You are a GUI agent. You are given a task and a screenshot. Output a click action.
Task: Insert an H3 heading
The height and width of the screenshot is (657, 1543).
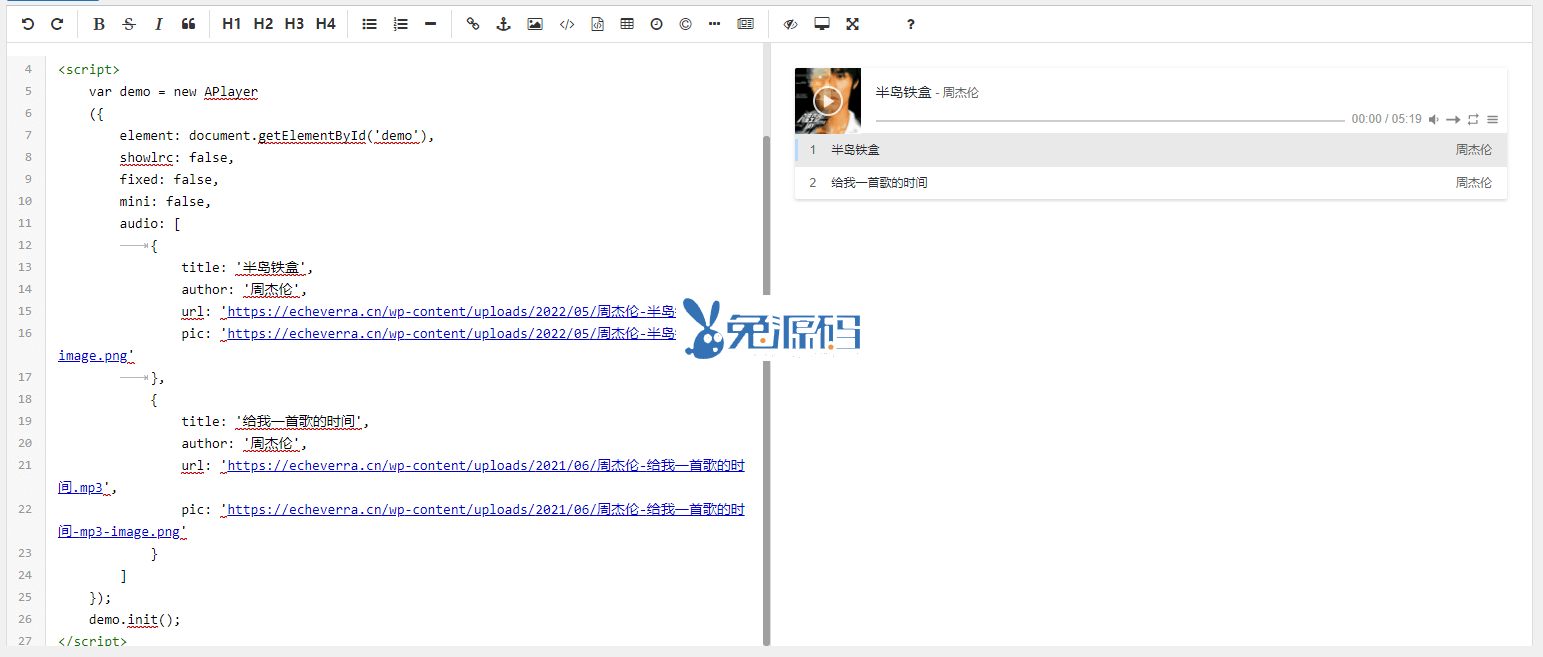pos(294,24)
